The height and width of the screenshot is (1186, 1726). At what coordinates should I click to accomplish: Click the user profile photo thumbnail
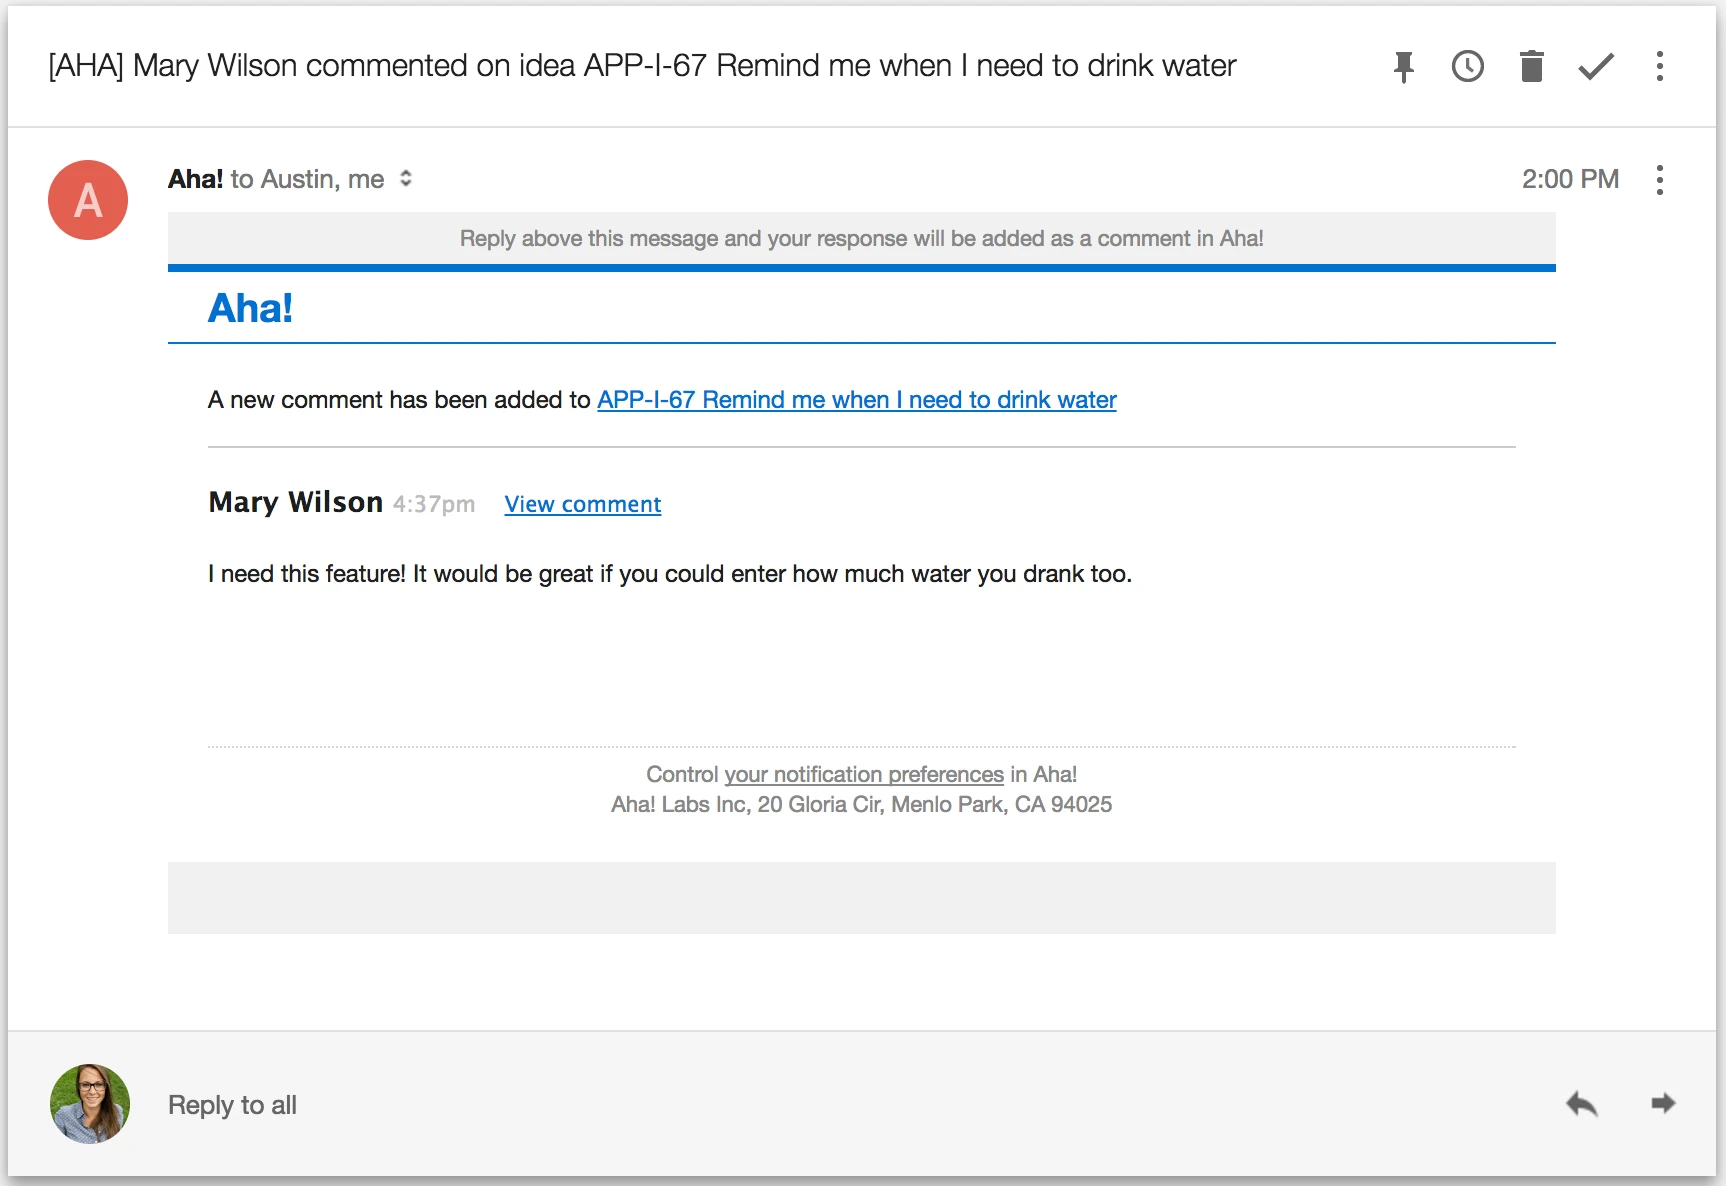[x=90, y=1104]
